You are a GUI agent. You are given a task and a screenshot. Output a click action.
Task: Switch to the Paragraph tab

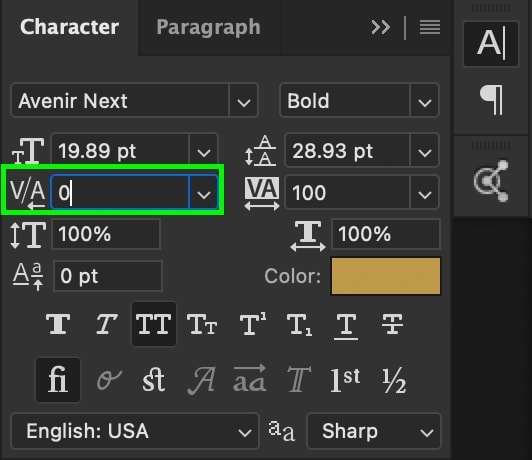(x=208, y=27)
